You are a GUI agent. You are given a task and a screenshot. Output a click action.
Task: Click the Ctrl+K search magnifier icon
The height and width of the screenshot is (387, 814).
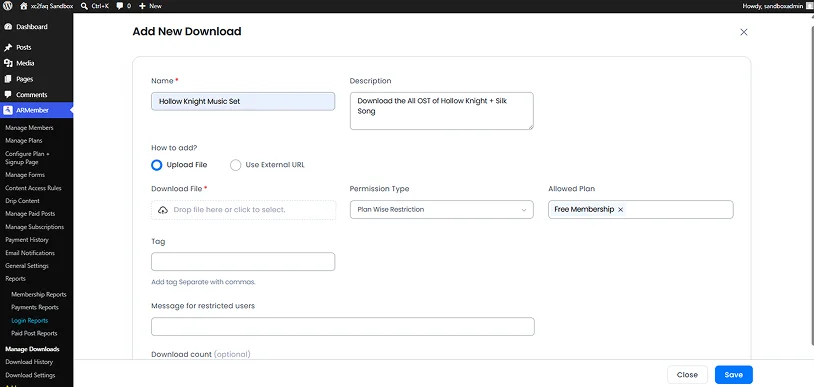click(84, 6)
